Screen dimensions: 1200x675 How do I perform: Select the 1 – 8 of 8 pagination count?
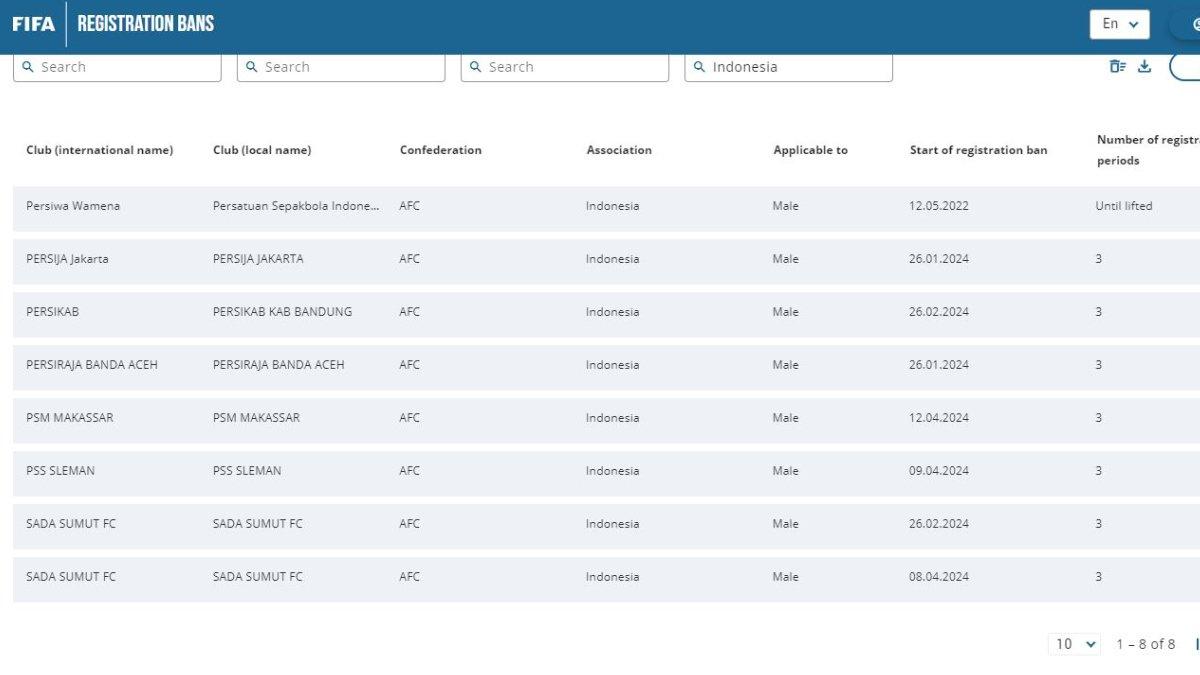[1146, 644]
